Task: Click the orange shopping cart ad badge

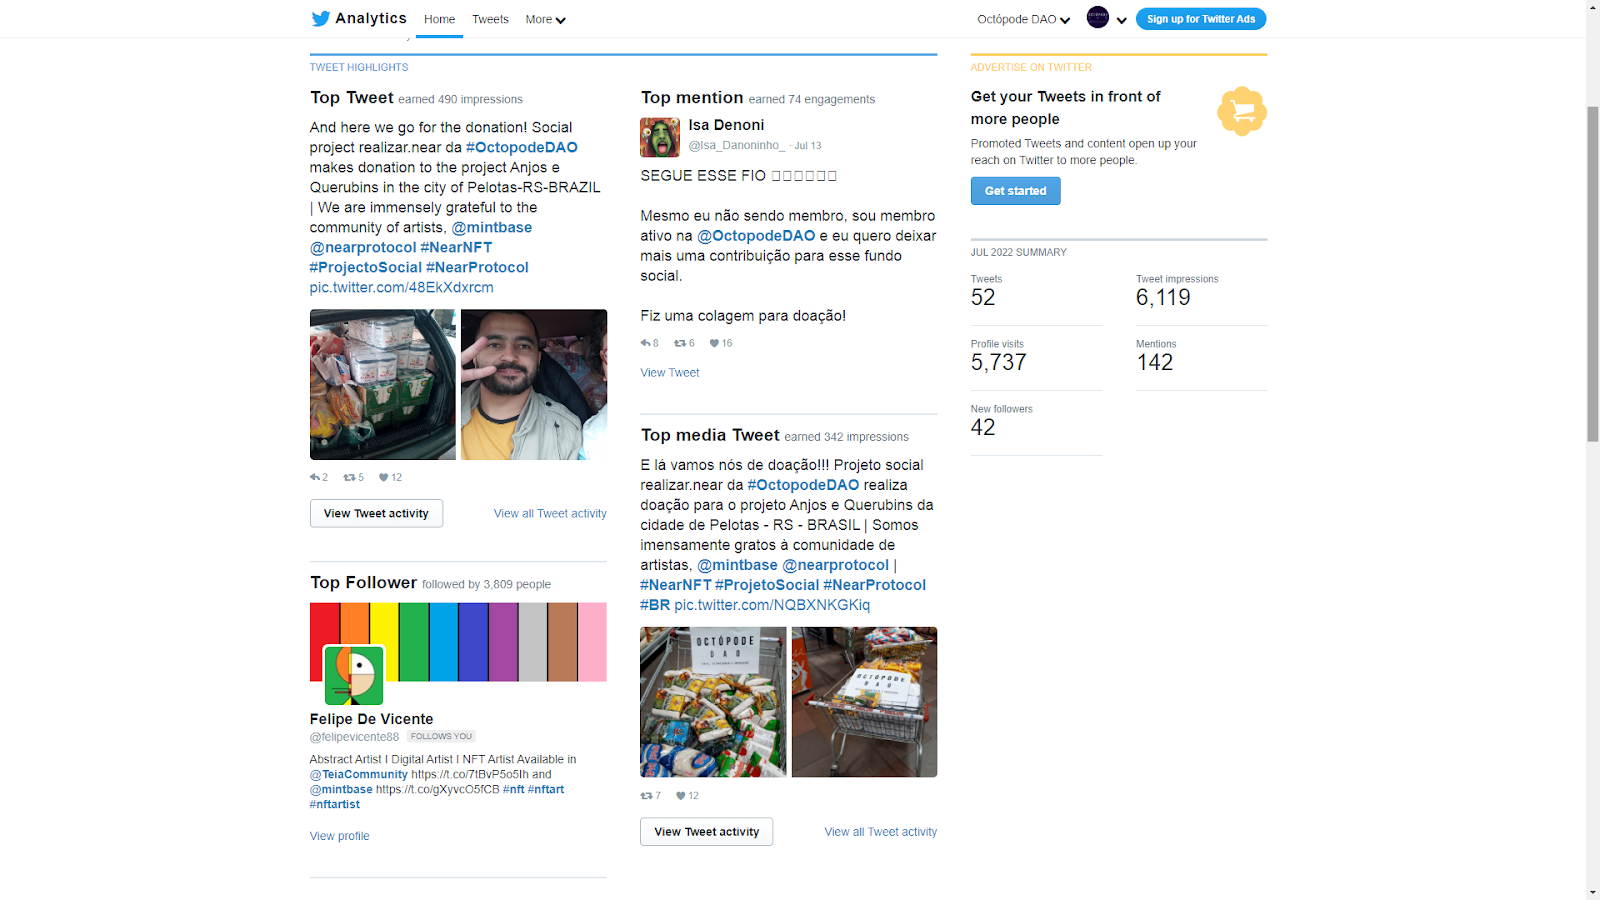Action: (1242, 111)
